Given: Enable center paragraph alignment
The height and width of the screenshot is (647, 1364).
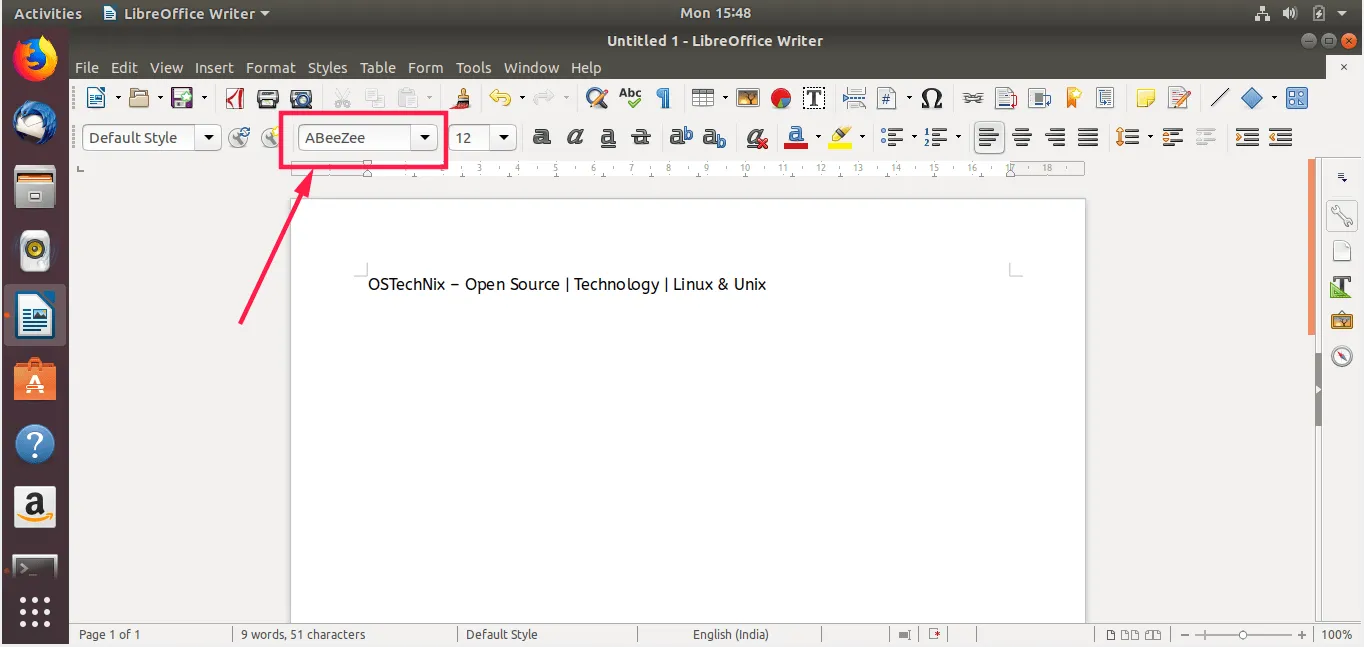Looking at the screenshot, I should point(1022,138).
